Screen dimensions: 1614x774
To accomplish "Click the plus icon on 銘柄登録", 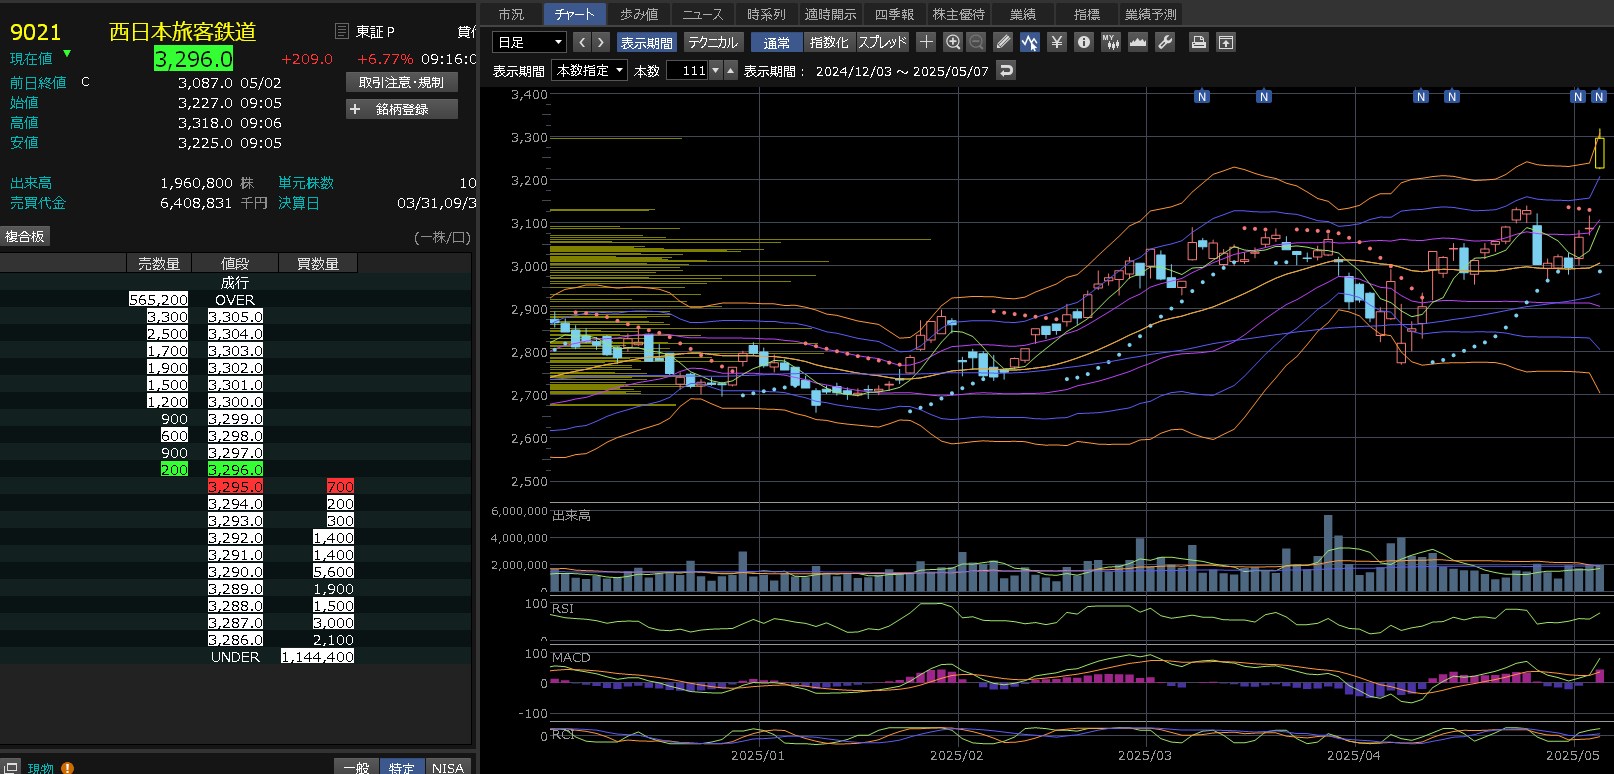I will (x=355, y=109).
